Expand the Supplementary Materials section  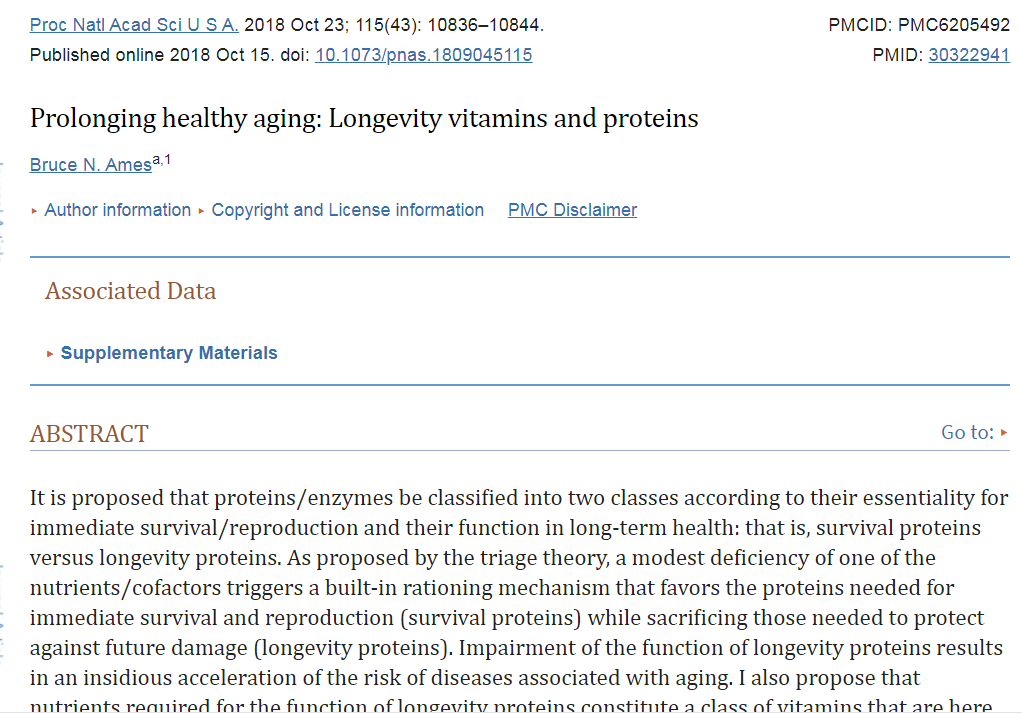[169, 353]
